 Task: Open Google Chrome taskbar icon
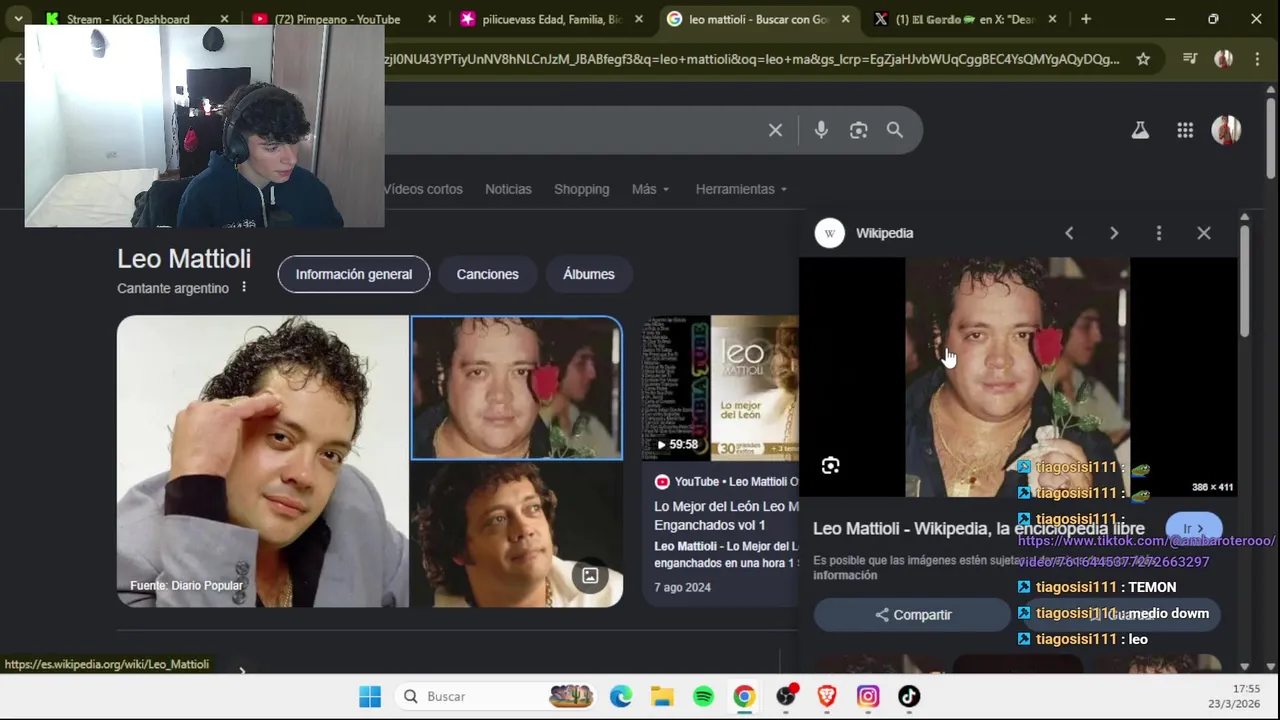(744, 696)
